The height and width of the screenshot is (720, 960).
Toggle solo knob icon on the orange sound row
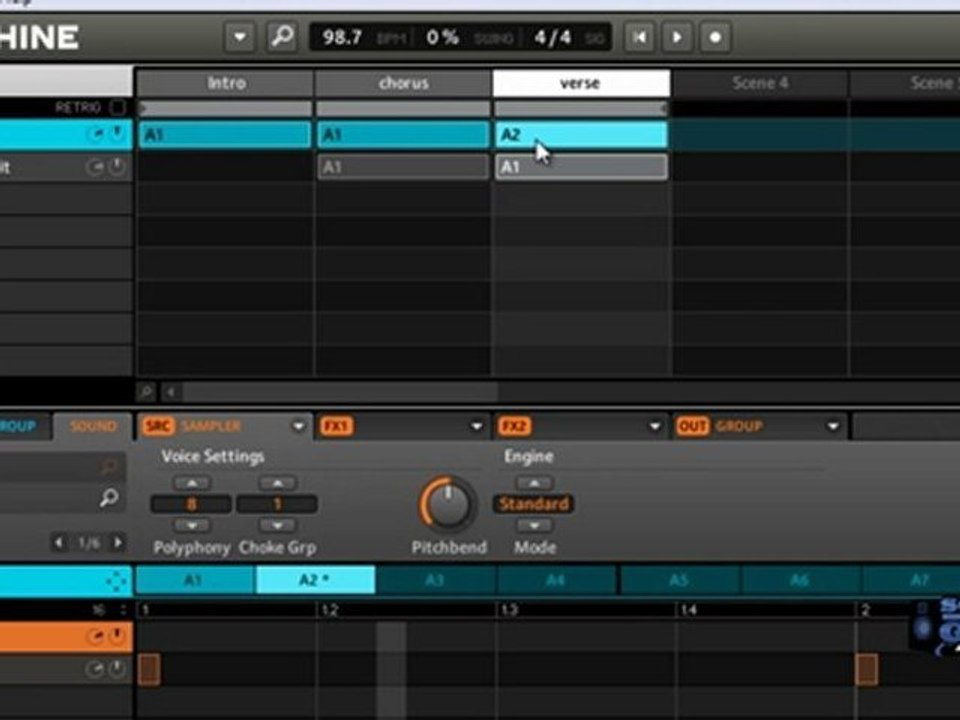(x=117, y=637)
